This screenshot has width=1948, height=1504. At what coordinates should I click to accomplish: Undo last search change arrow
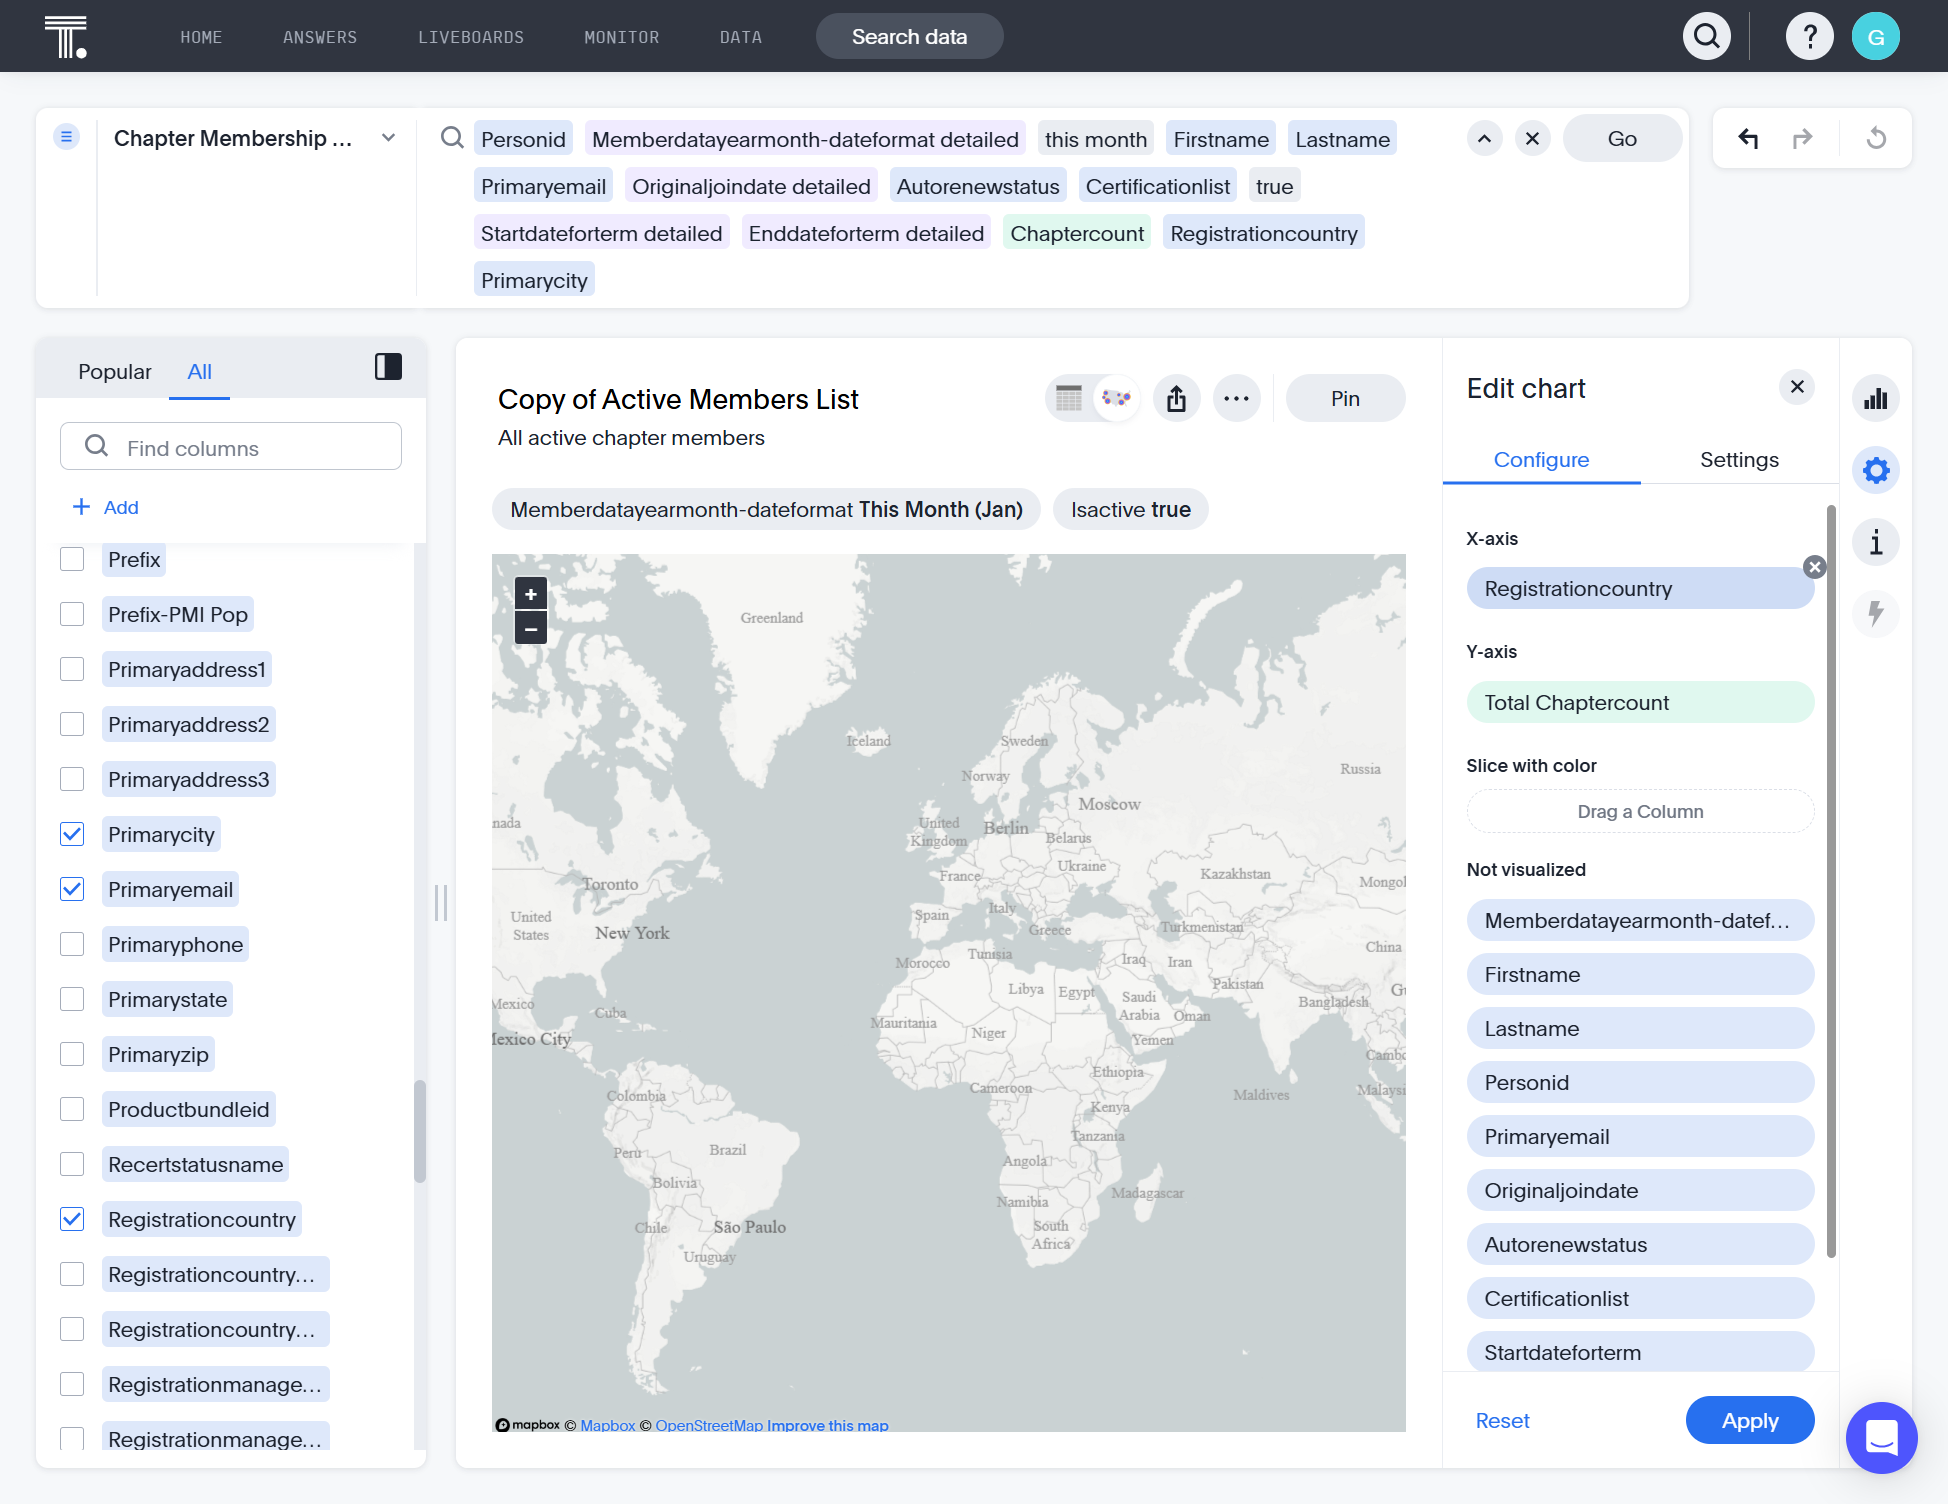click(1748, 138)
